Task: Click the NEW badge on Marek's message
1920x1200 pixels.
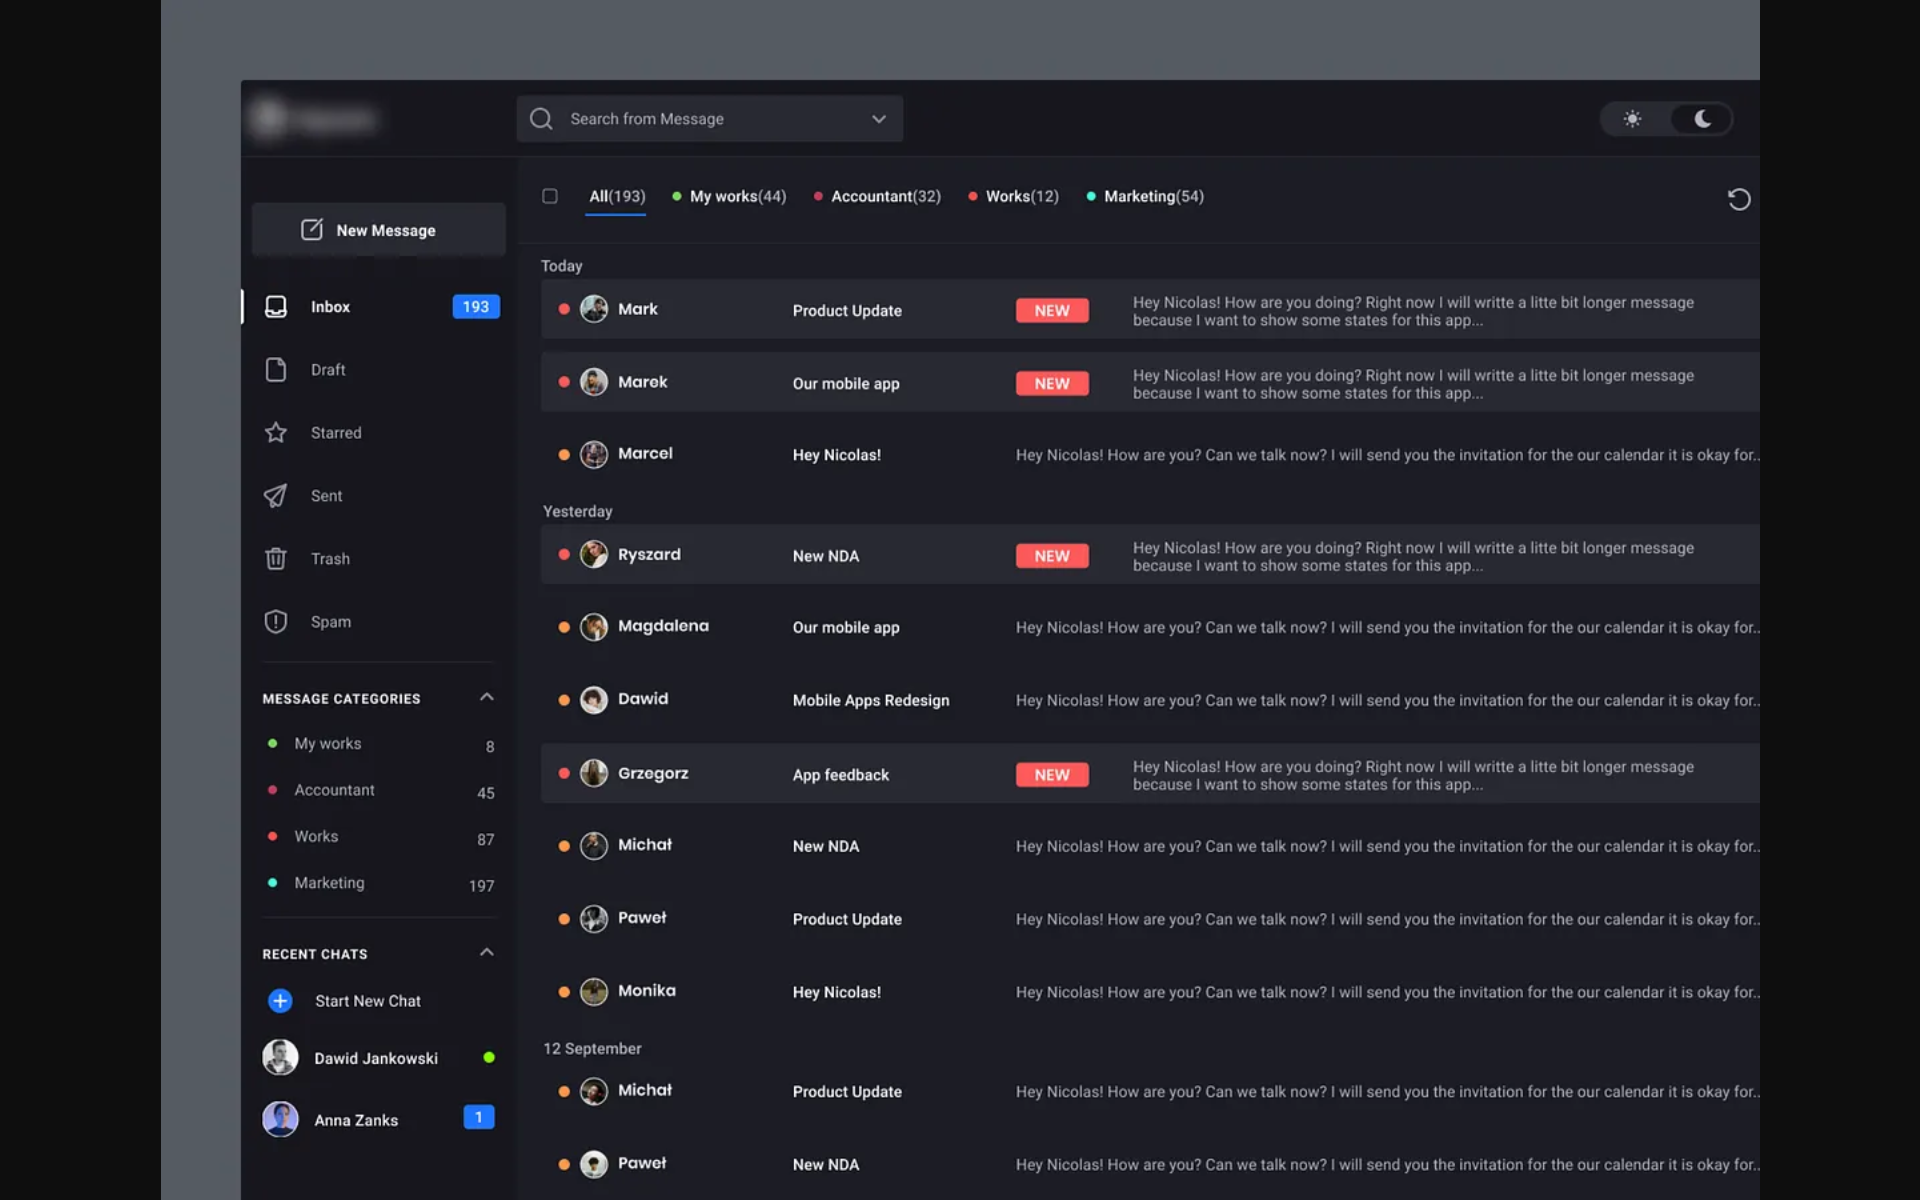Action: click(x=1052, y=383)
